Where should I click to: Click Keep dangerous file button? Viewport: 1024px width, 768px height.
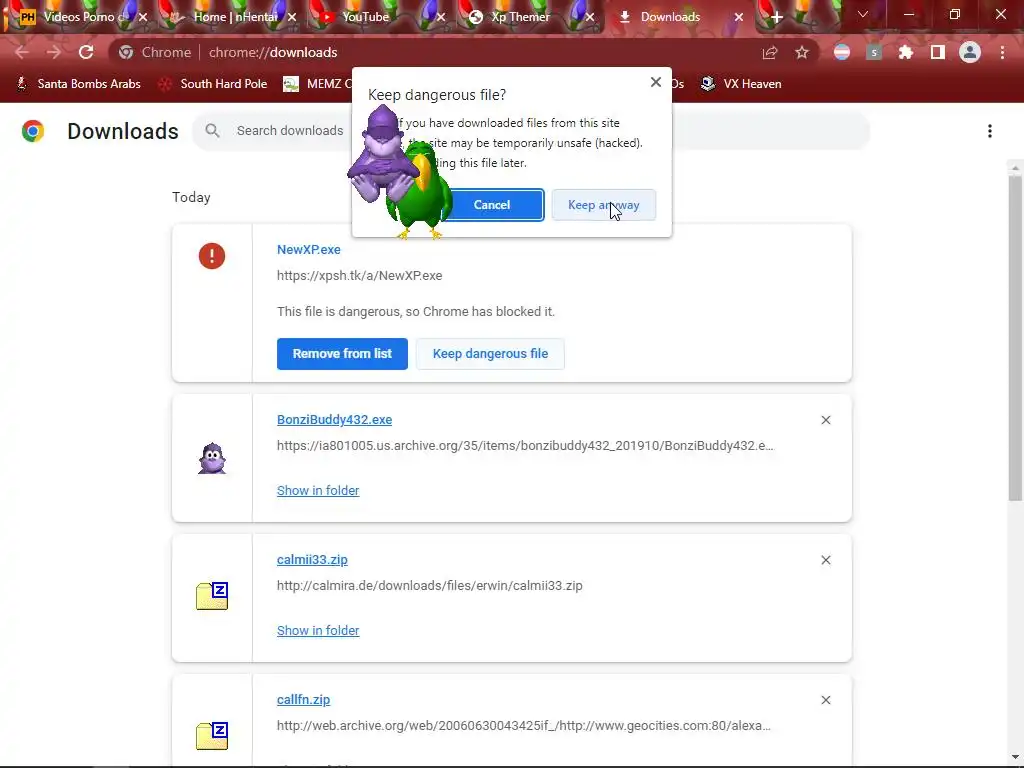(490, 354)
